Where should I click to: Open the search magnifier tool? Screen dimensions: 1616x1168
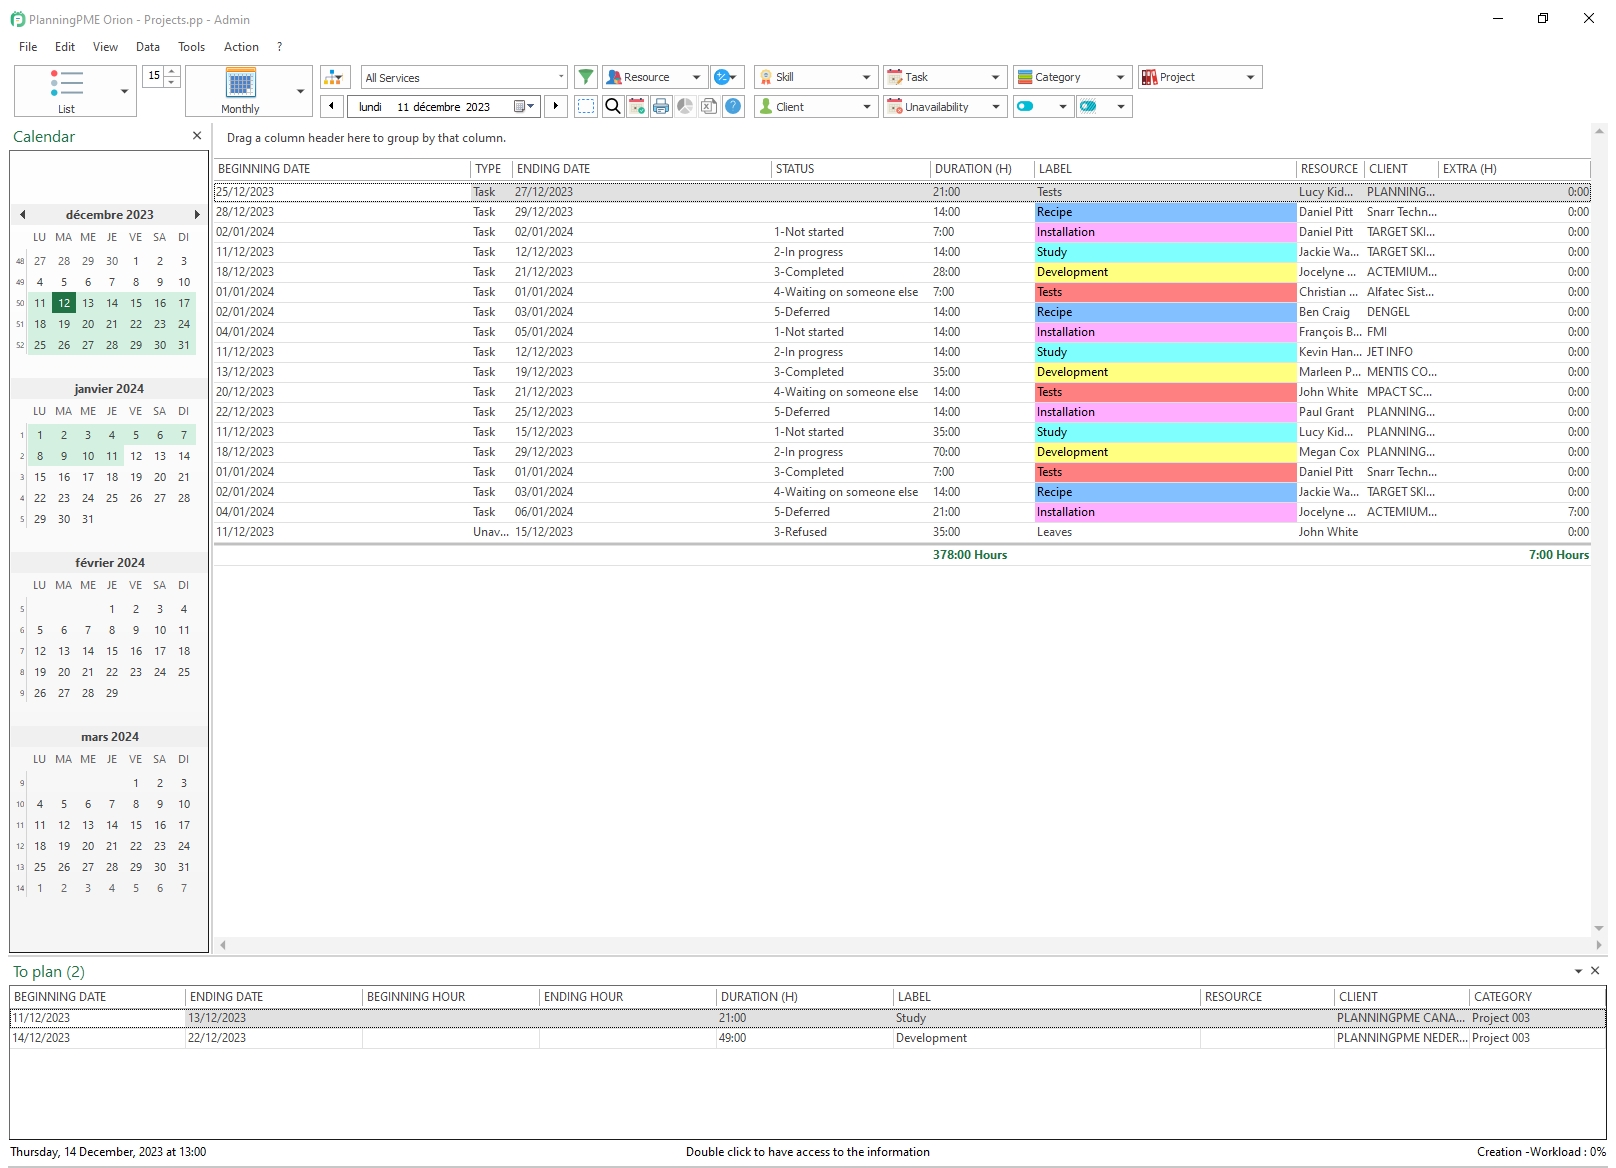point(613,106)
